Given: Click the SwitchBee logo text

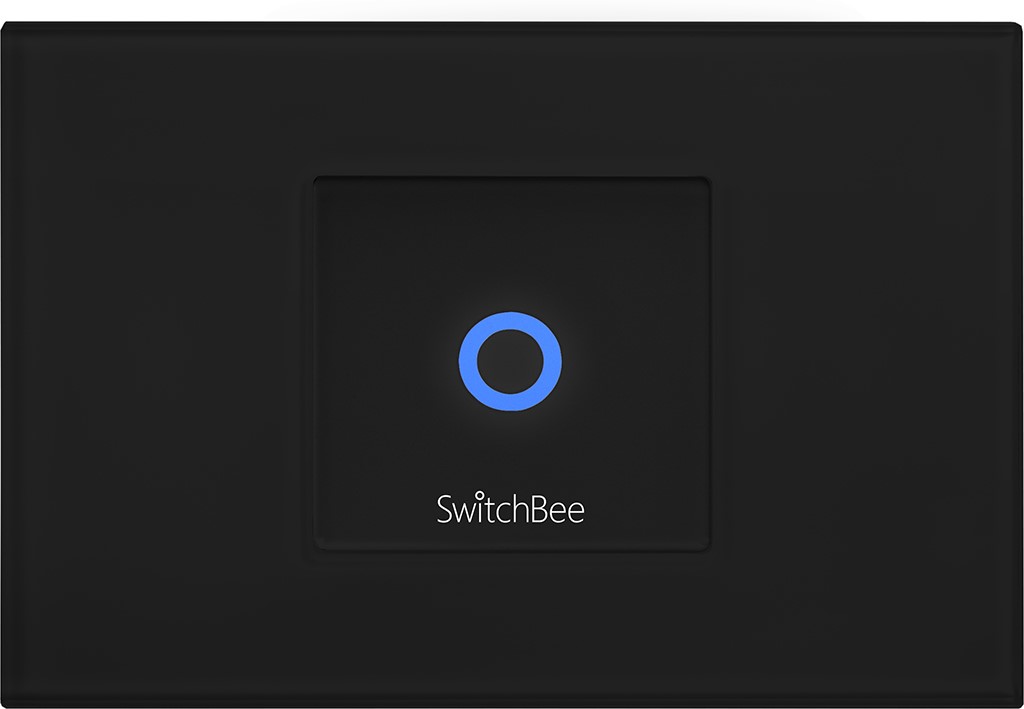Looking at the screenshot, I should coord(510,509).
